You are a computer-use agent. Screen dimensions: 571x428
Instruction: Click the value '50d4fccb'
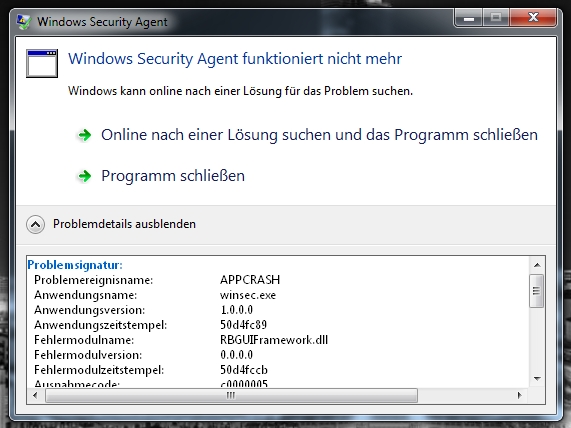point(244,370)
